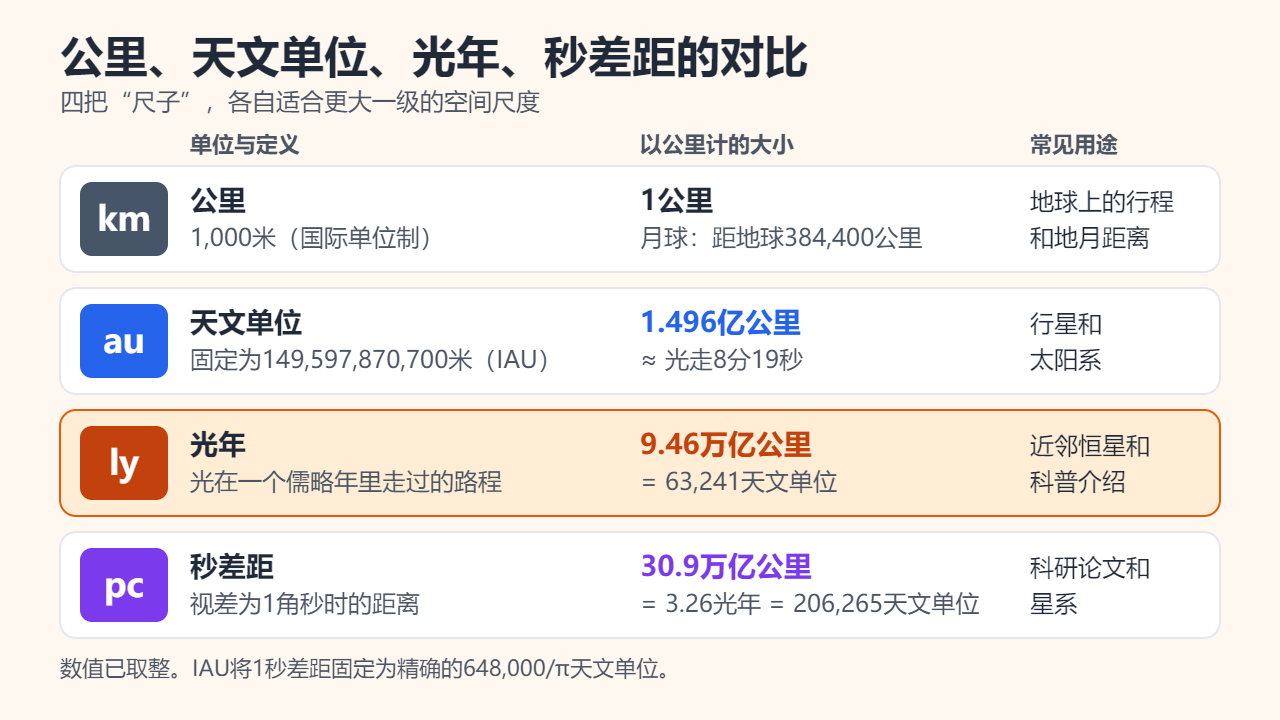This screenshot has width=1280, height=720.
Task: Click the usage text 行星和
Action: [x=1066, y=324]
